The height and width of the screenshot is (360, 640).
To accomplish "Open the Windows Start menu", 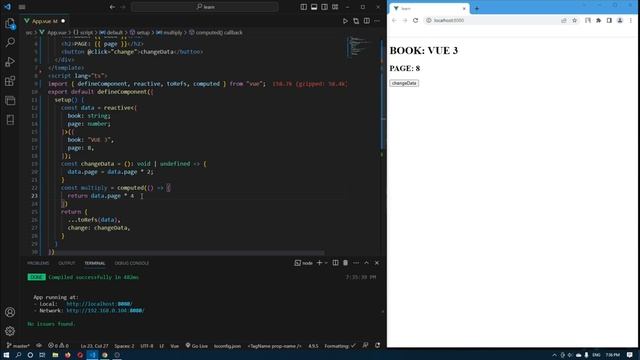I will coord(6,355).
